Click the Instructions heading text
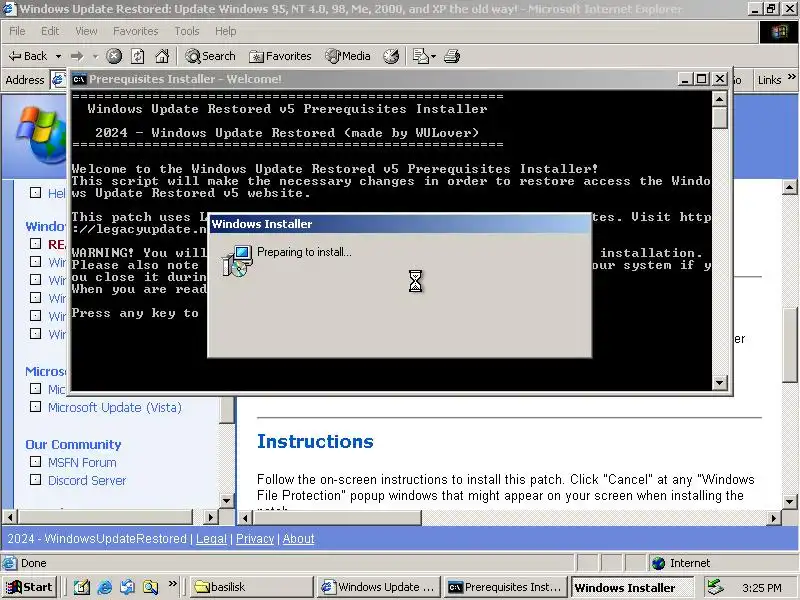Viewport: 800px width, 600px height. click(315, 442)
